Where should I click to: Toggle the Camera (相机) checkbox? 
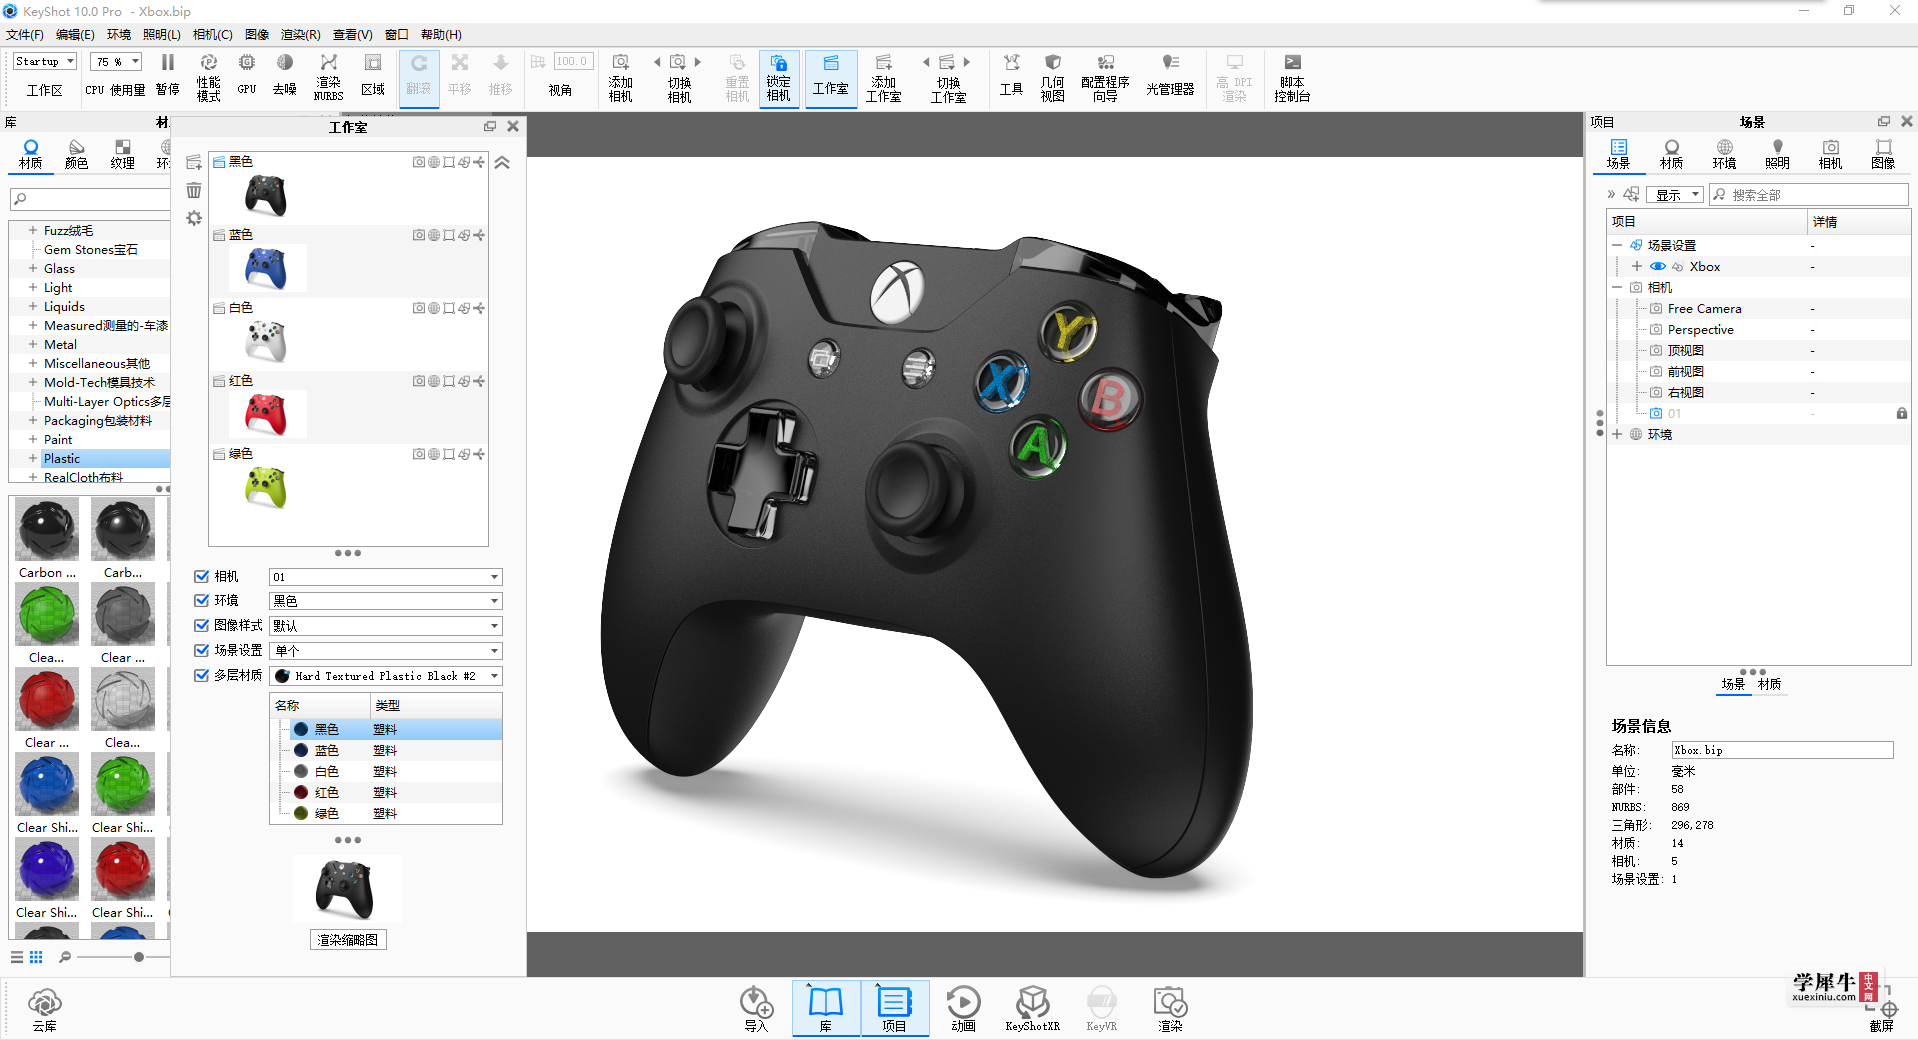click(x=201, y=576)
